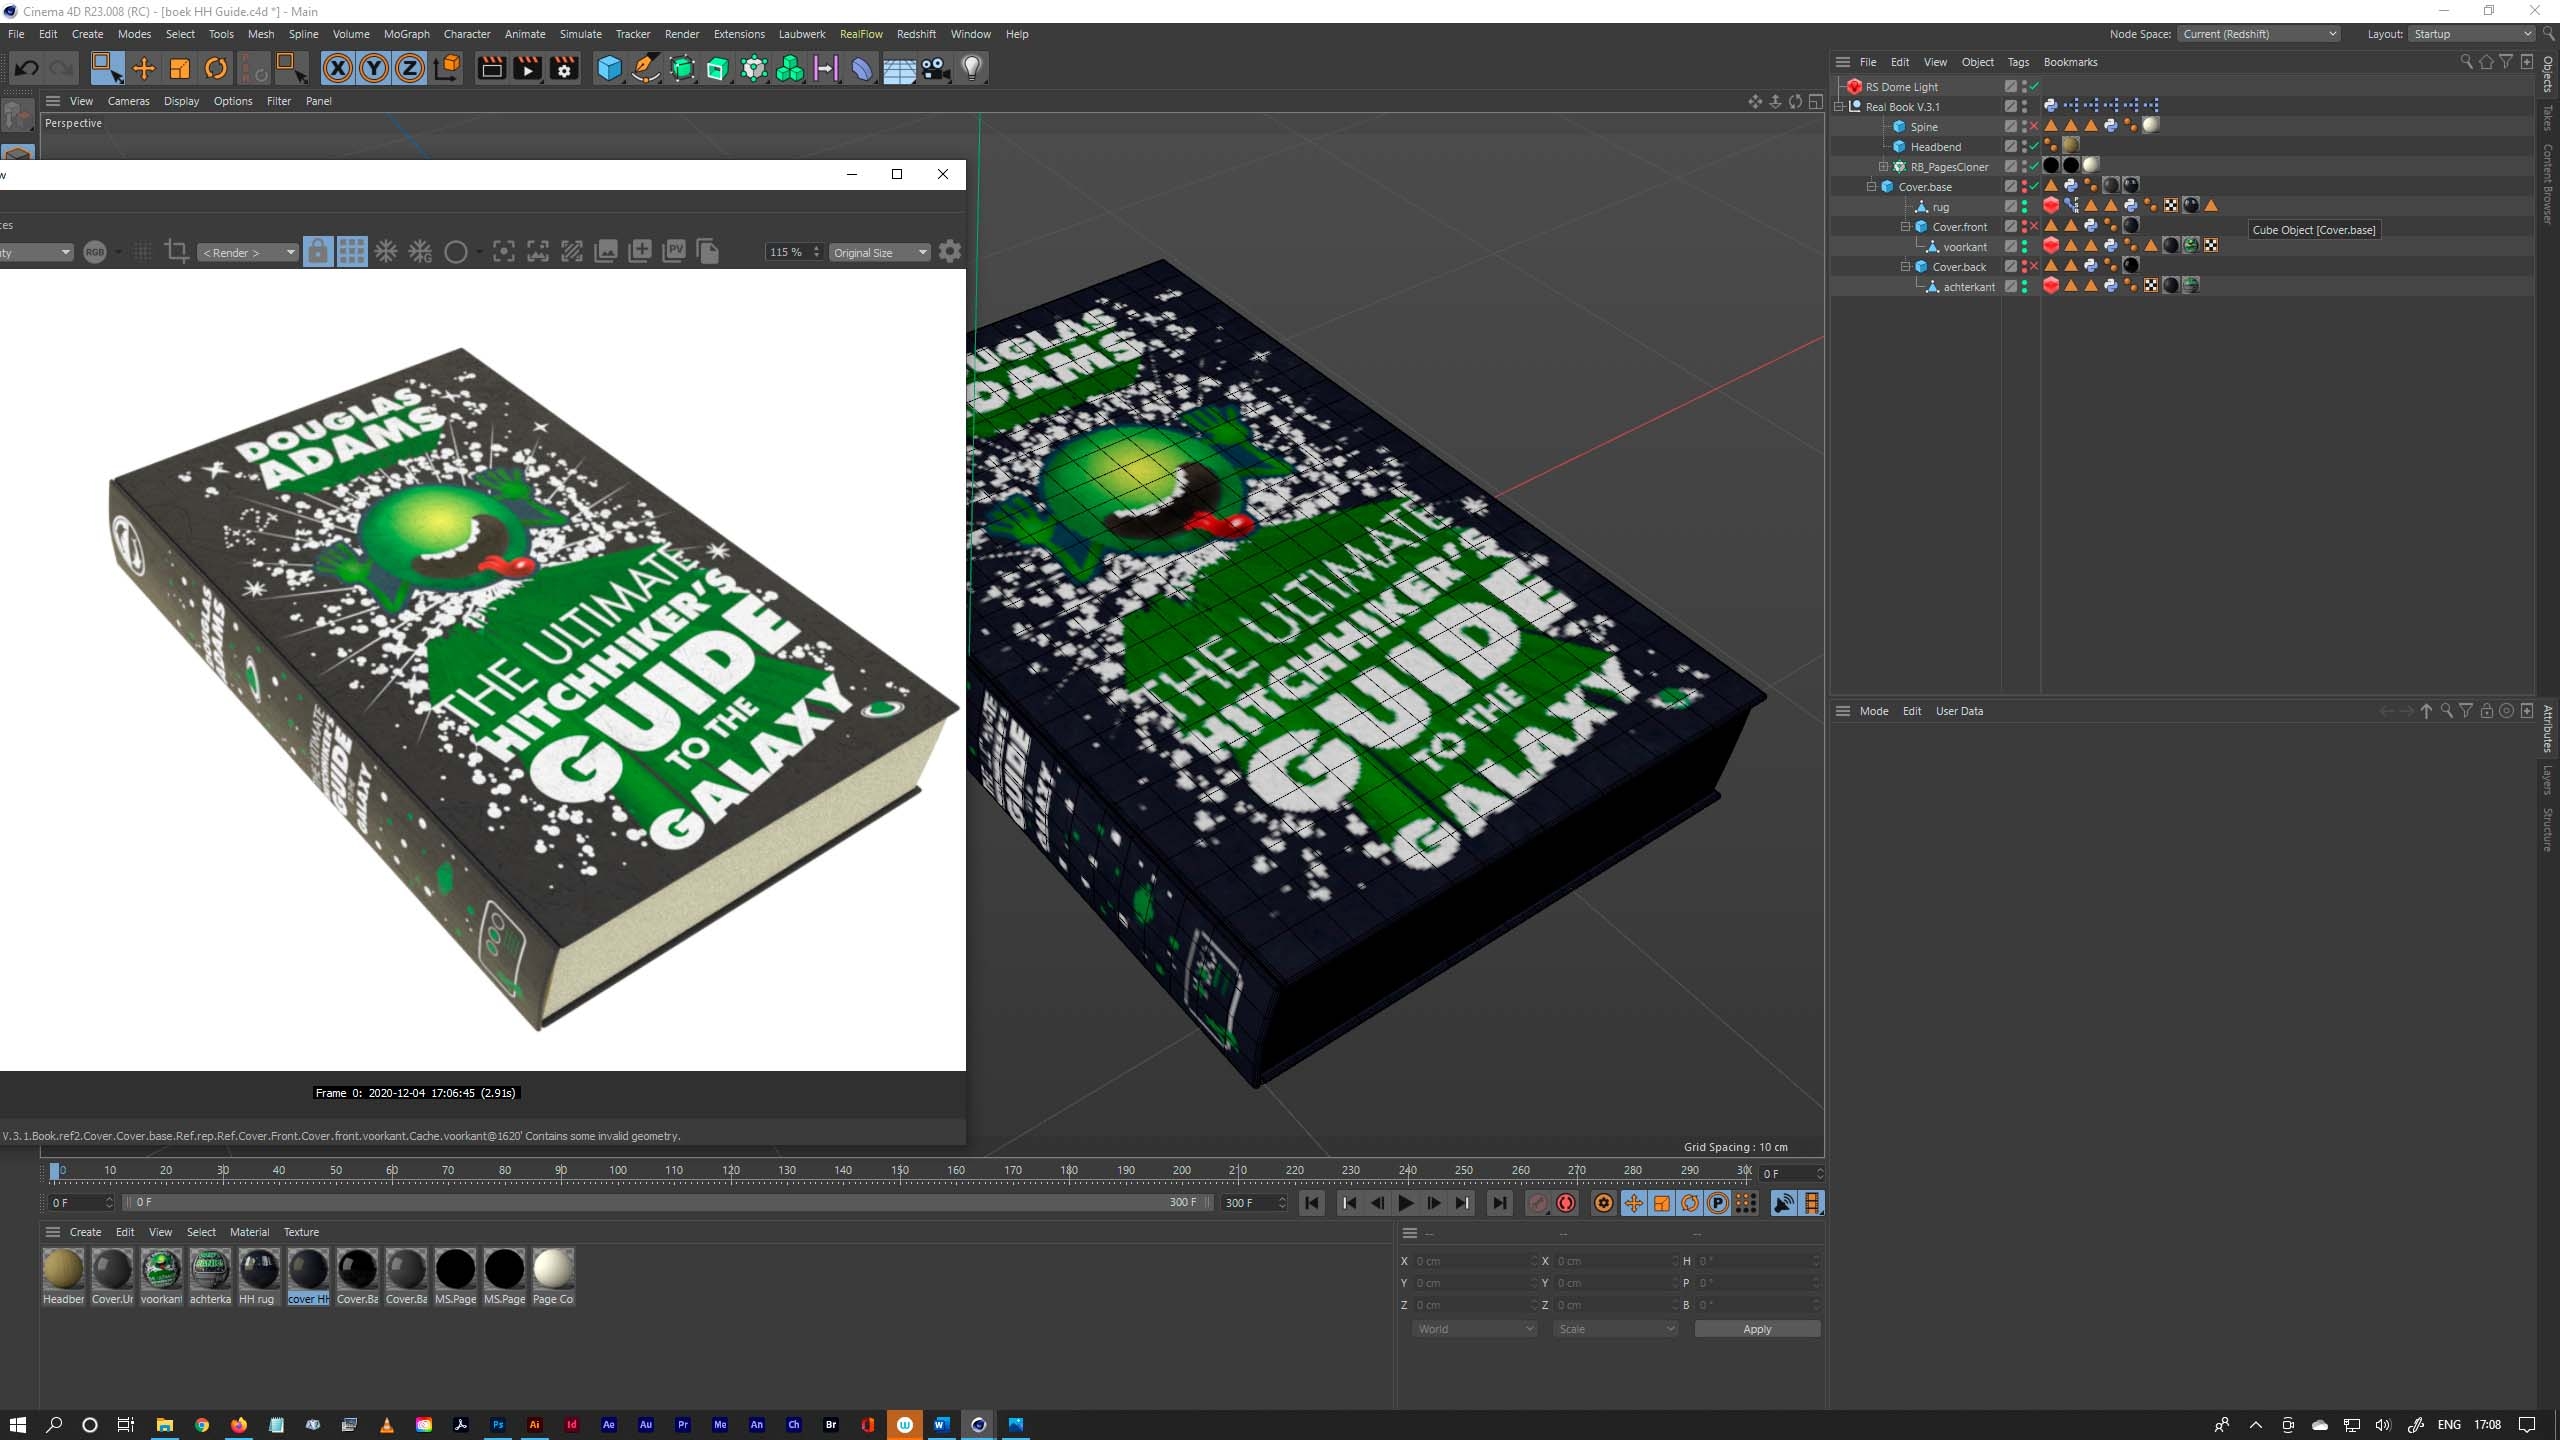
Task: Activate the Rotate tool in top toolbar
Action: tap(216, 68)
